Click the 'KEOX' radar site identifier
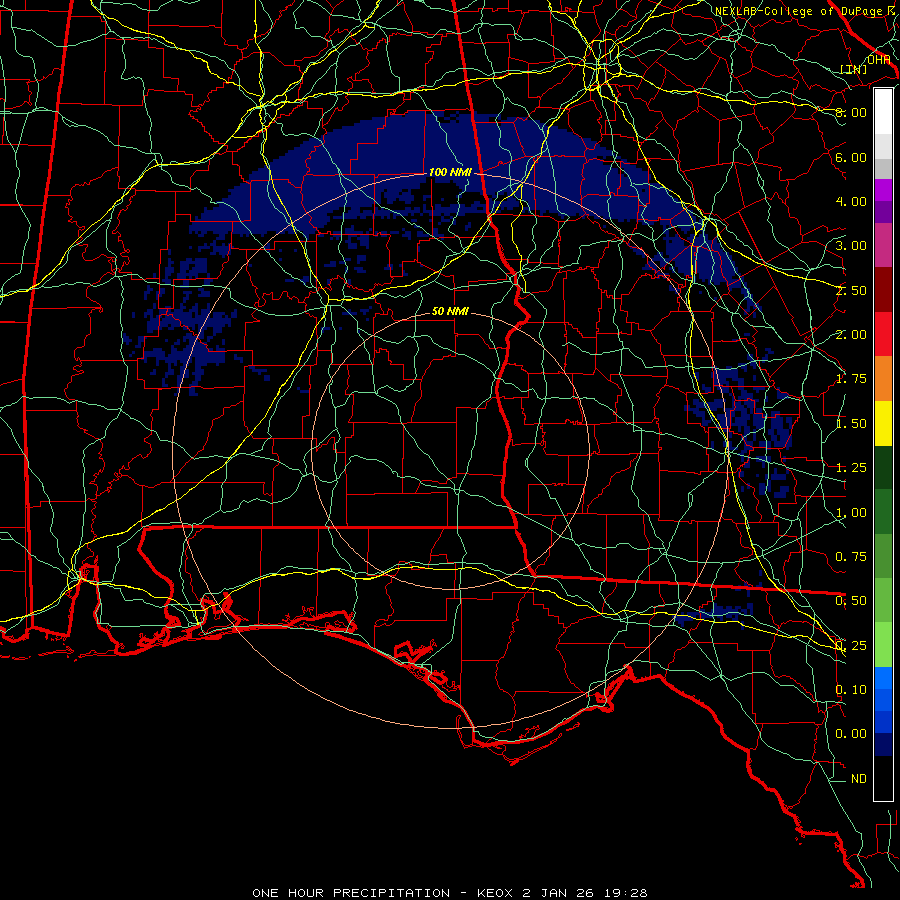Viewport: 900px width, 900px height. pyautogui.click(x=495, y=893)
